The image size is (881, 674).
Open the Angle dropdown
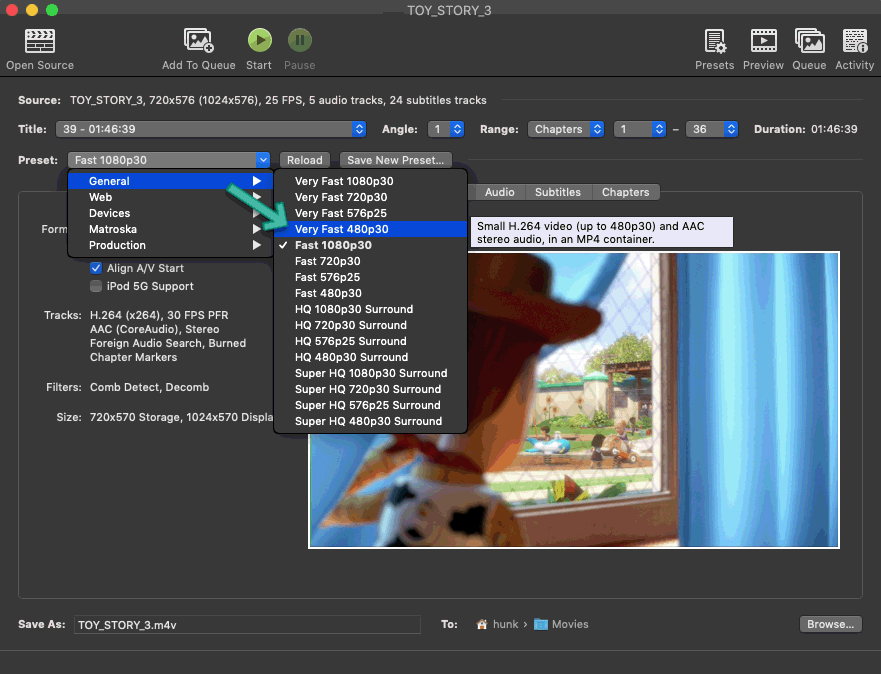pos(446,129)
